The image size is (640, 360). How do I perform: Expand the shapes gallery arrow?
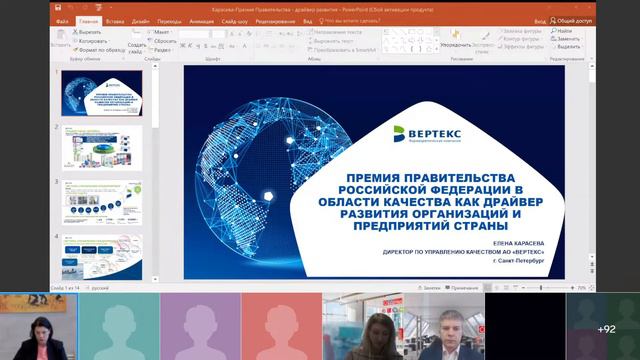point(437,49)
